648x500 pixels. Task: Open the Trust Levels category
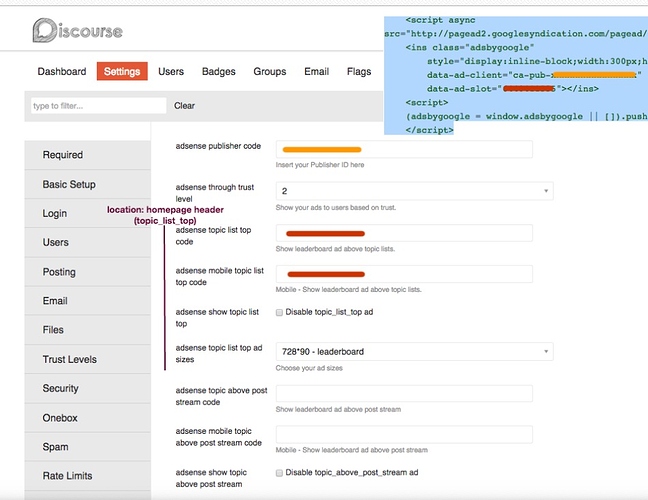click(x=88, y=360)
